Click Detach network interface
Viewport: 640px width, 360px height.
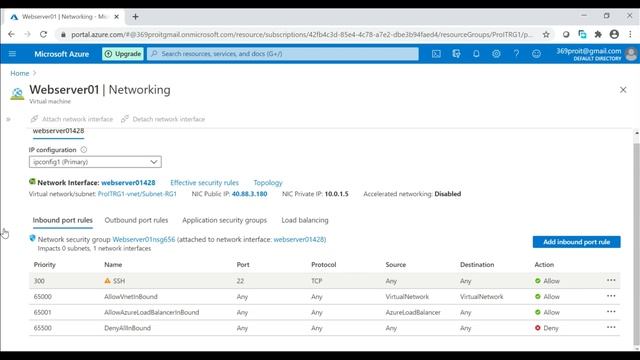(x=163, y=119)
